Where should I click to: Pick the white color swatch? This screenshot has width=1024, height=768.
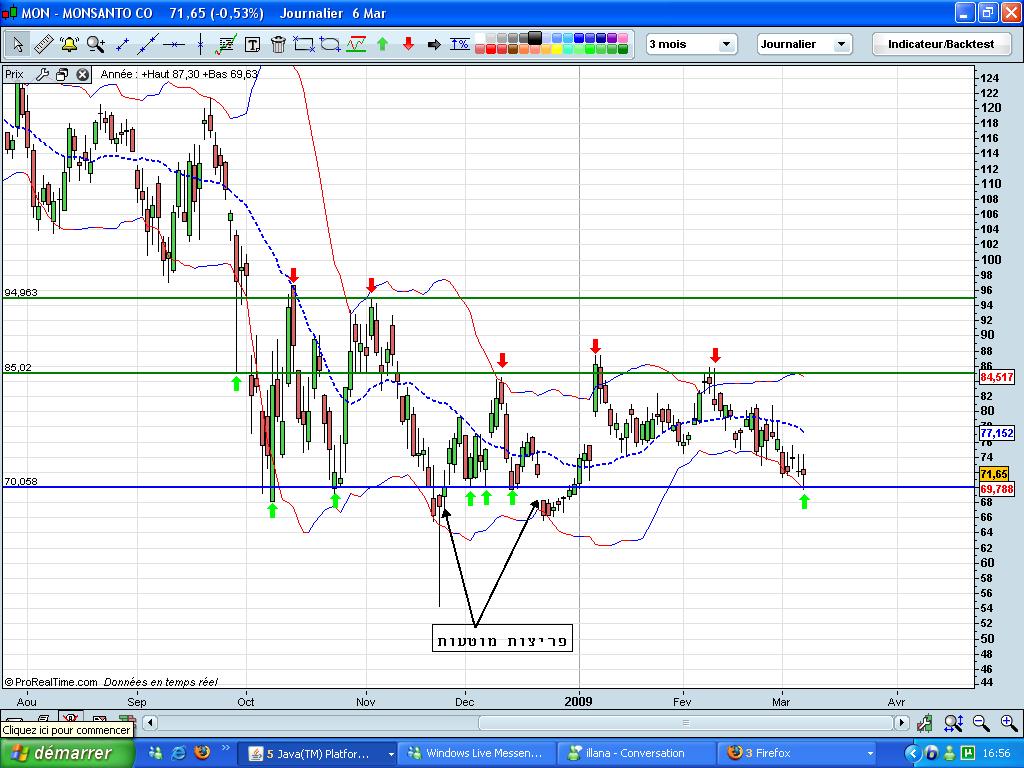pyautogui.click(x=480, y=38)
